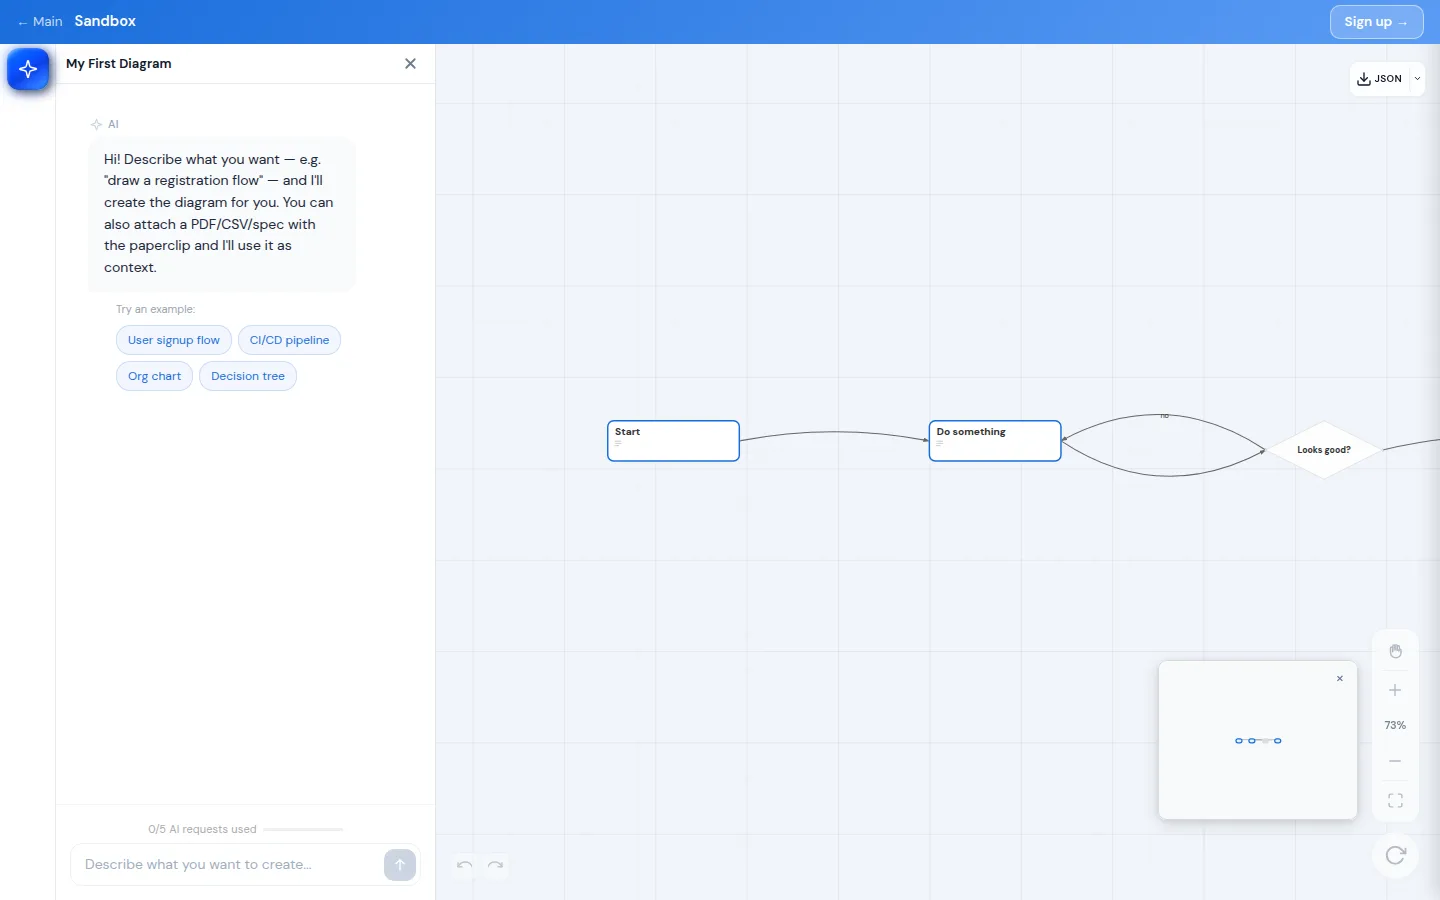Go back to Main link
Viewport: 1440px width, 900px height.
tap(40, 21)
